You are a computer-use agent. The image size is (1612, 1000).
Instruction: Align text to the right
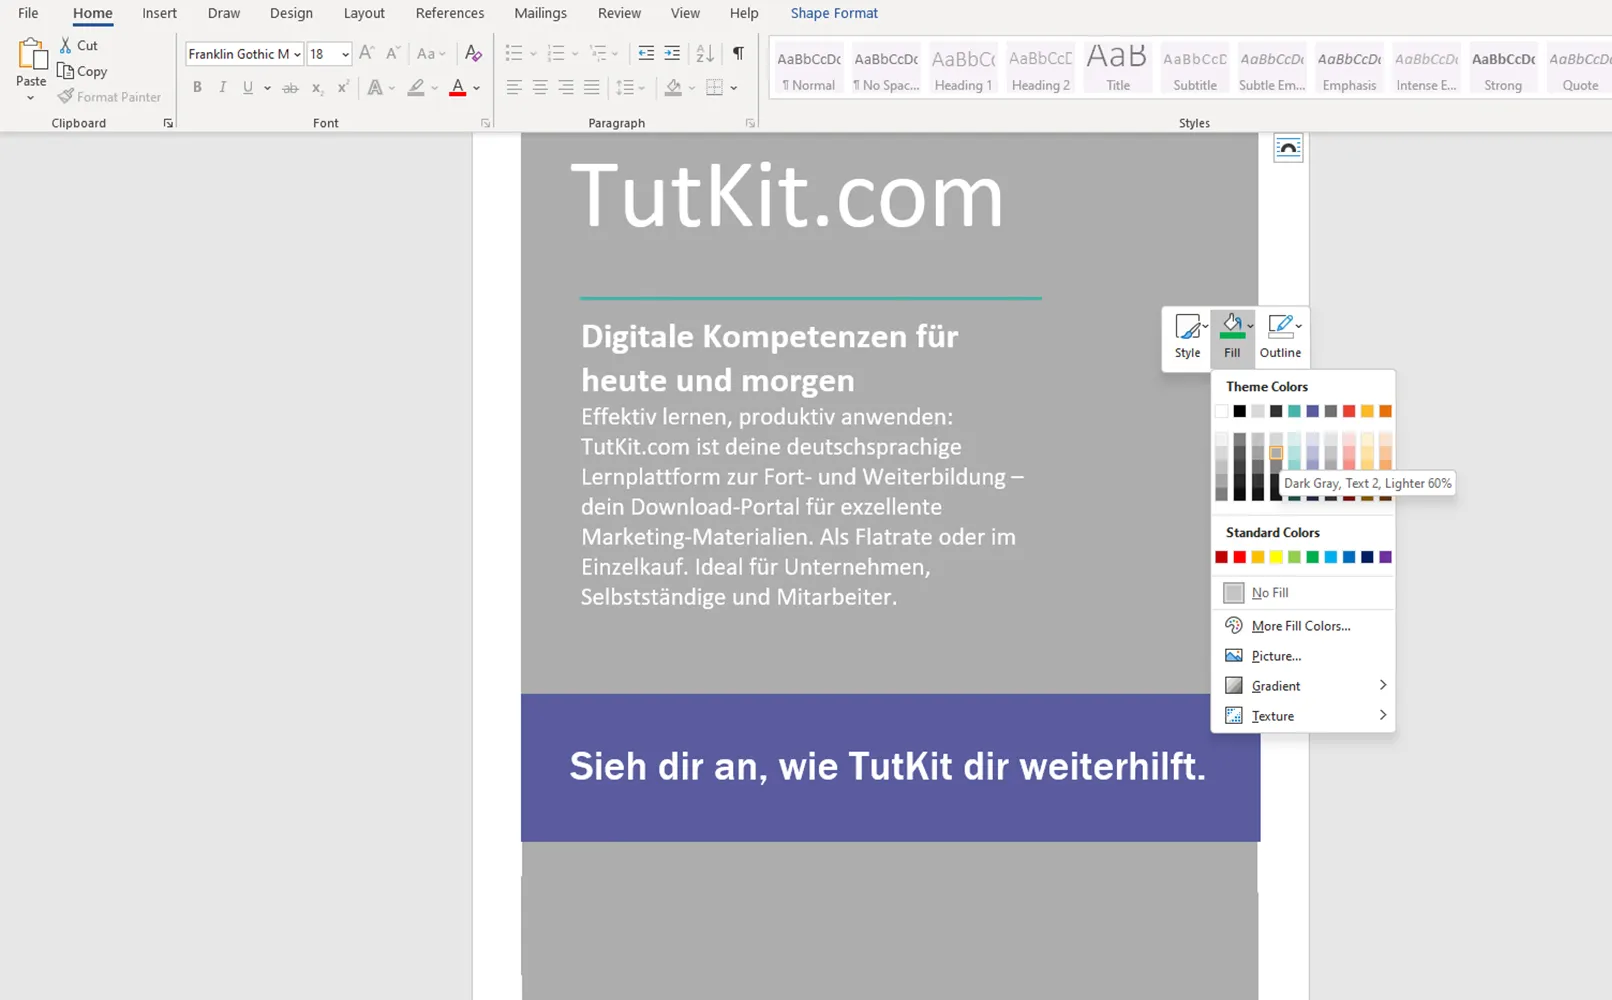click(x=566, y=88)
